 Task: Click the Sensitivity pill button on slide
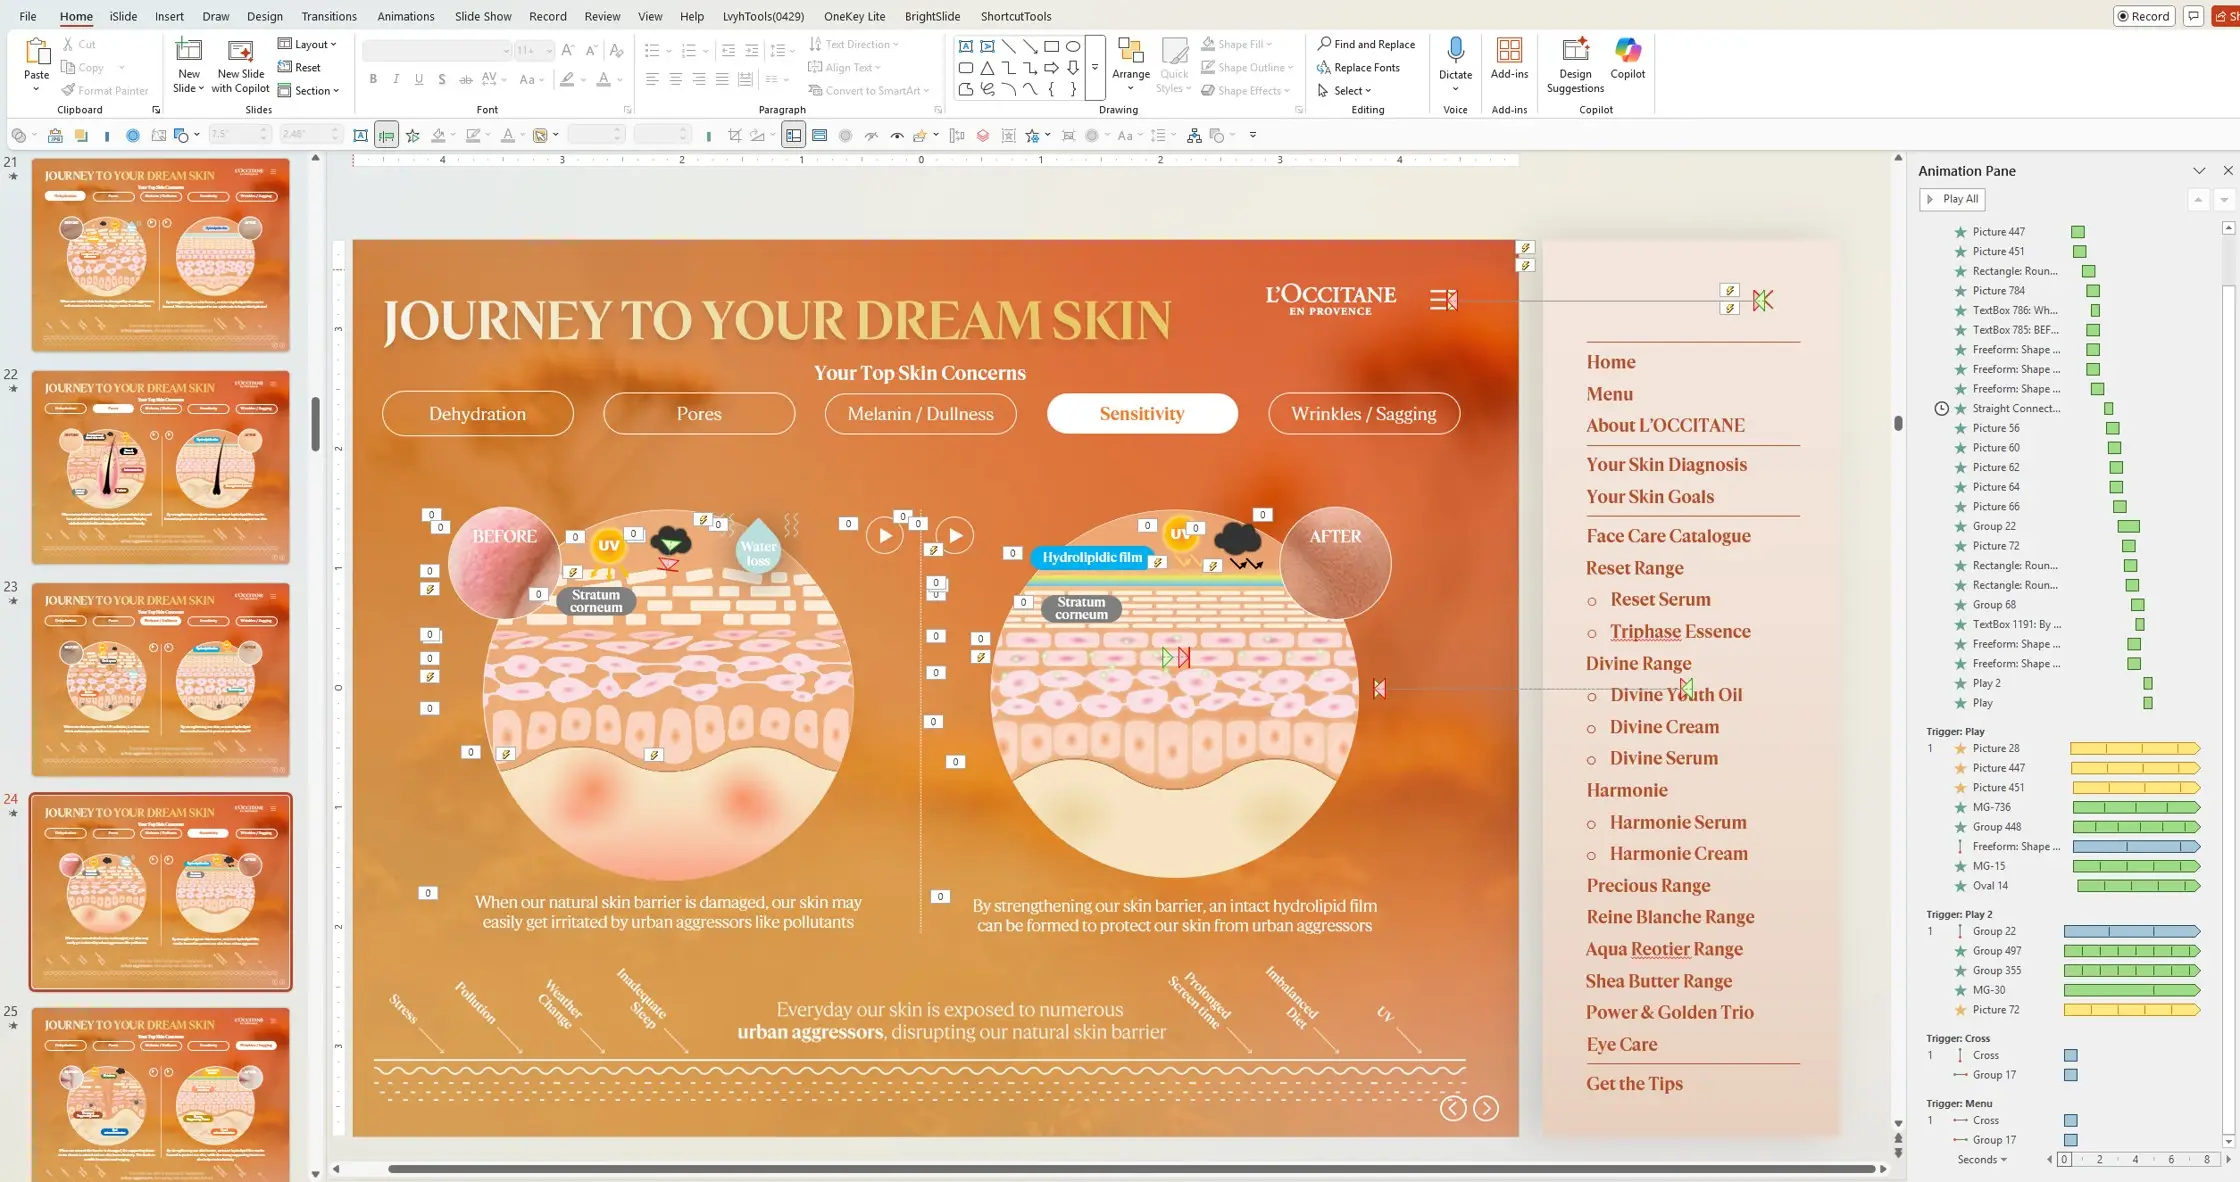[x=1142, y=414]
